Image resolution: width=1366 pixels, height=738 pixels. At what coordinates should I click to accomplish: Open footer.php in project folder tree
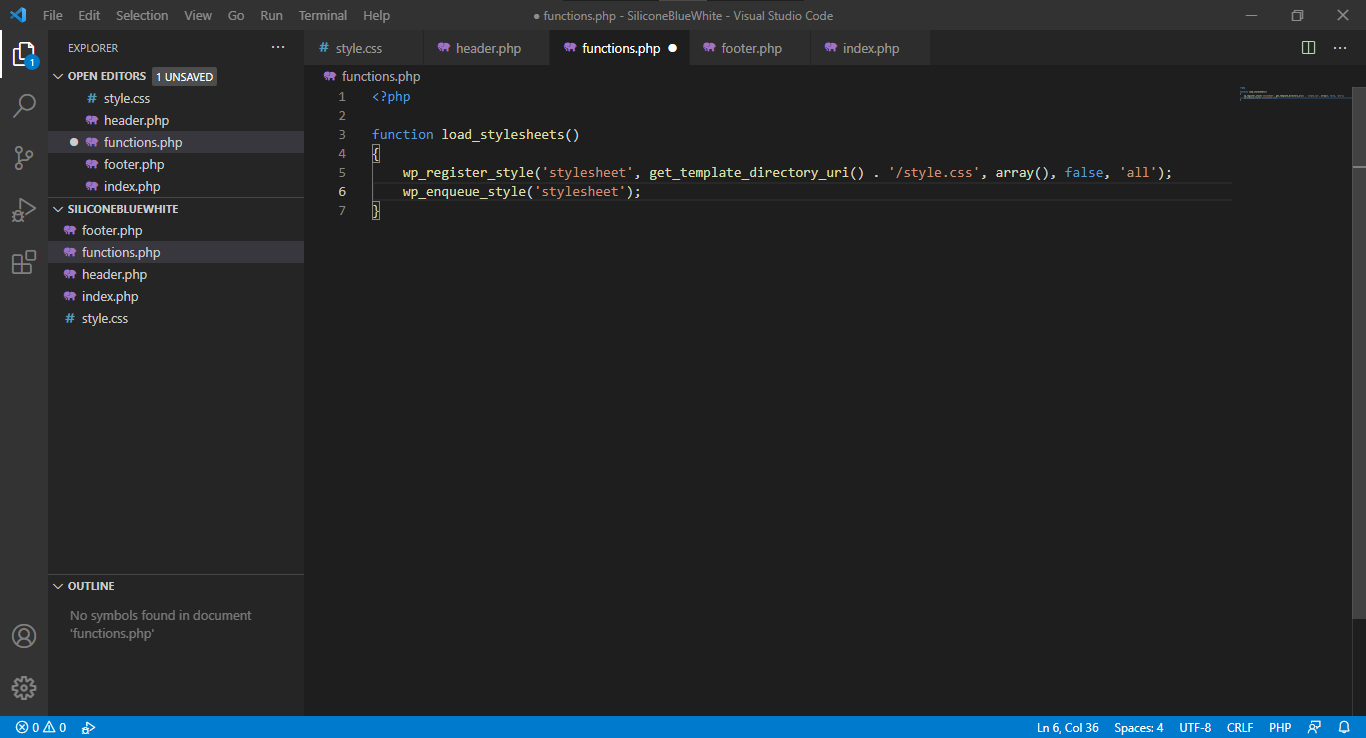click(176, 230)
